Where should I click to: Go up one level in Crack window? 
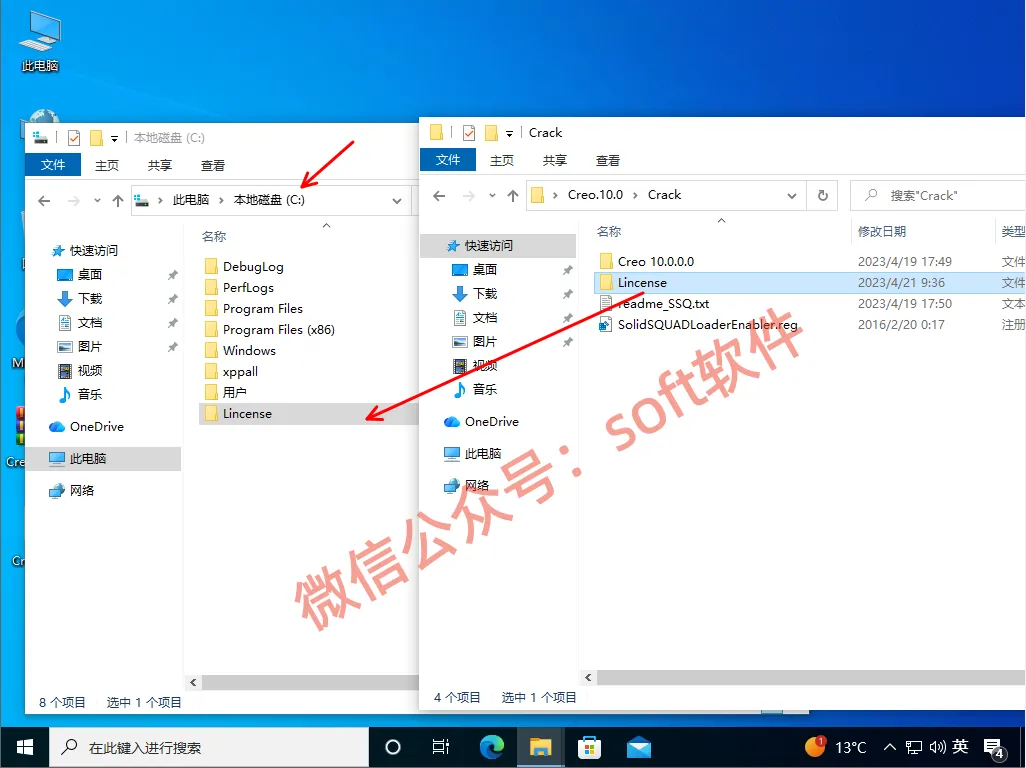point(513,196)
